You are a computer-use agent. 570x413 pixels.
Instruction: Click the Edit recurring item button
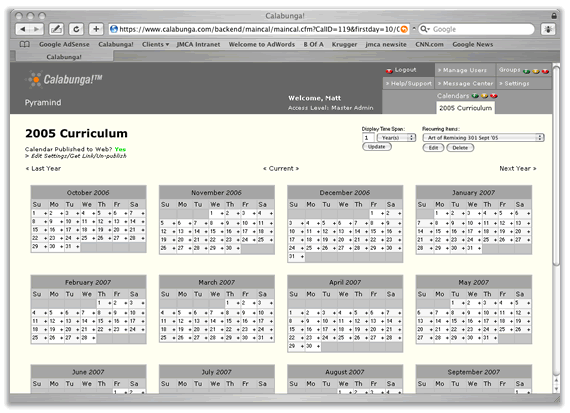pyautogui.click(x=433, y=148)
